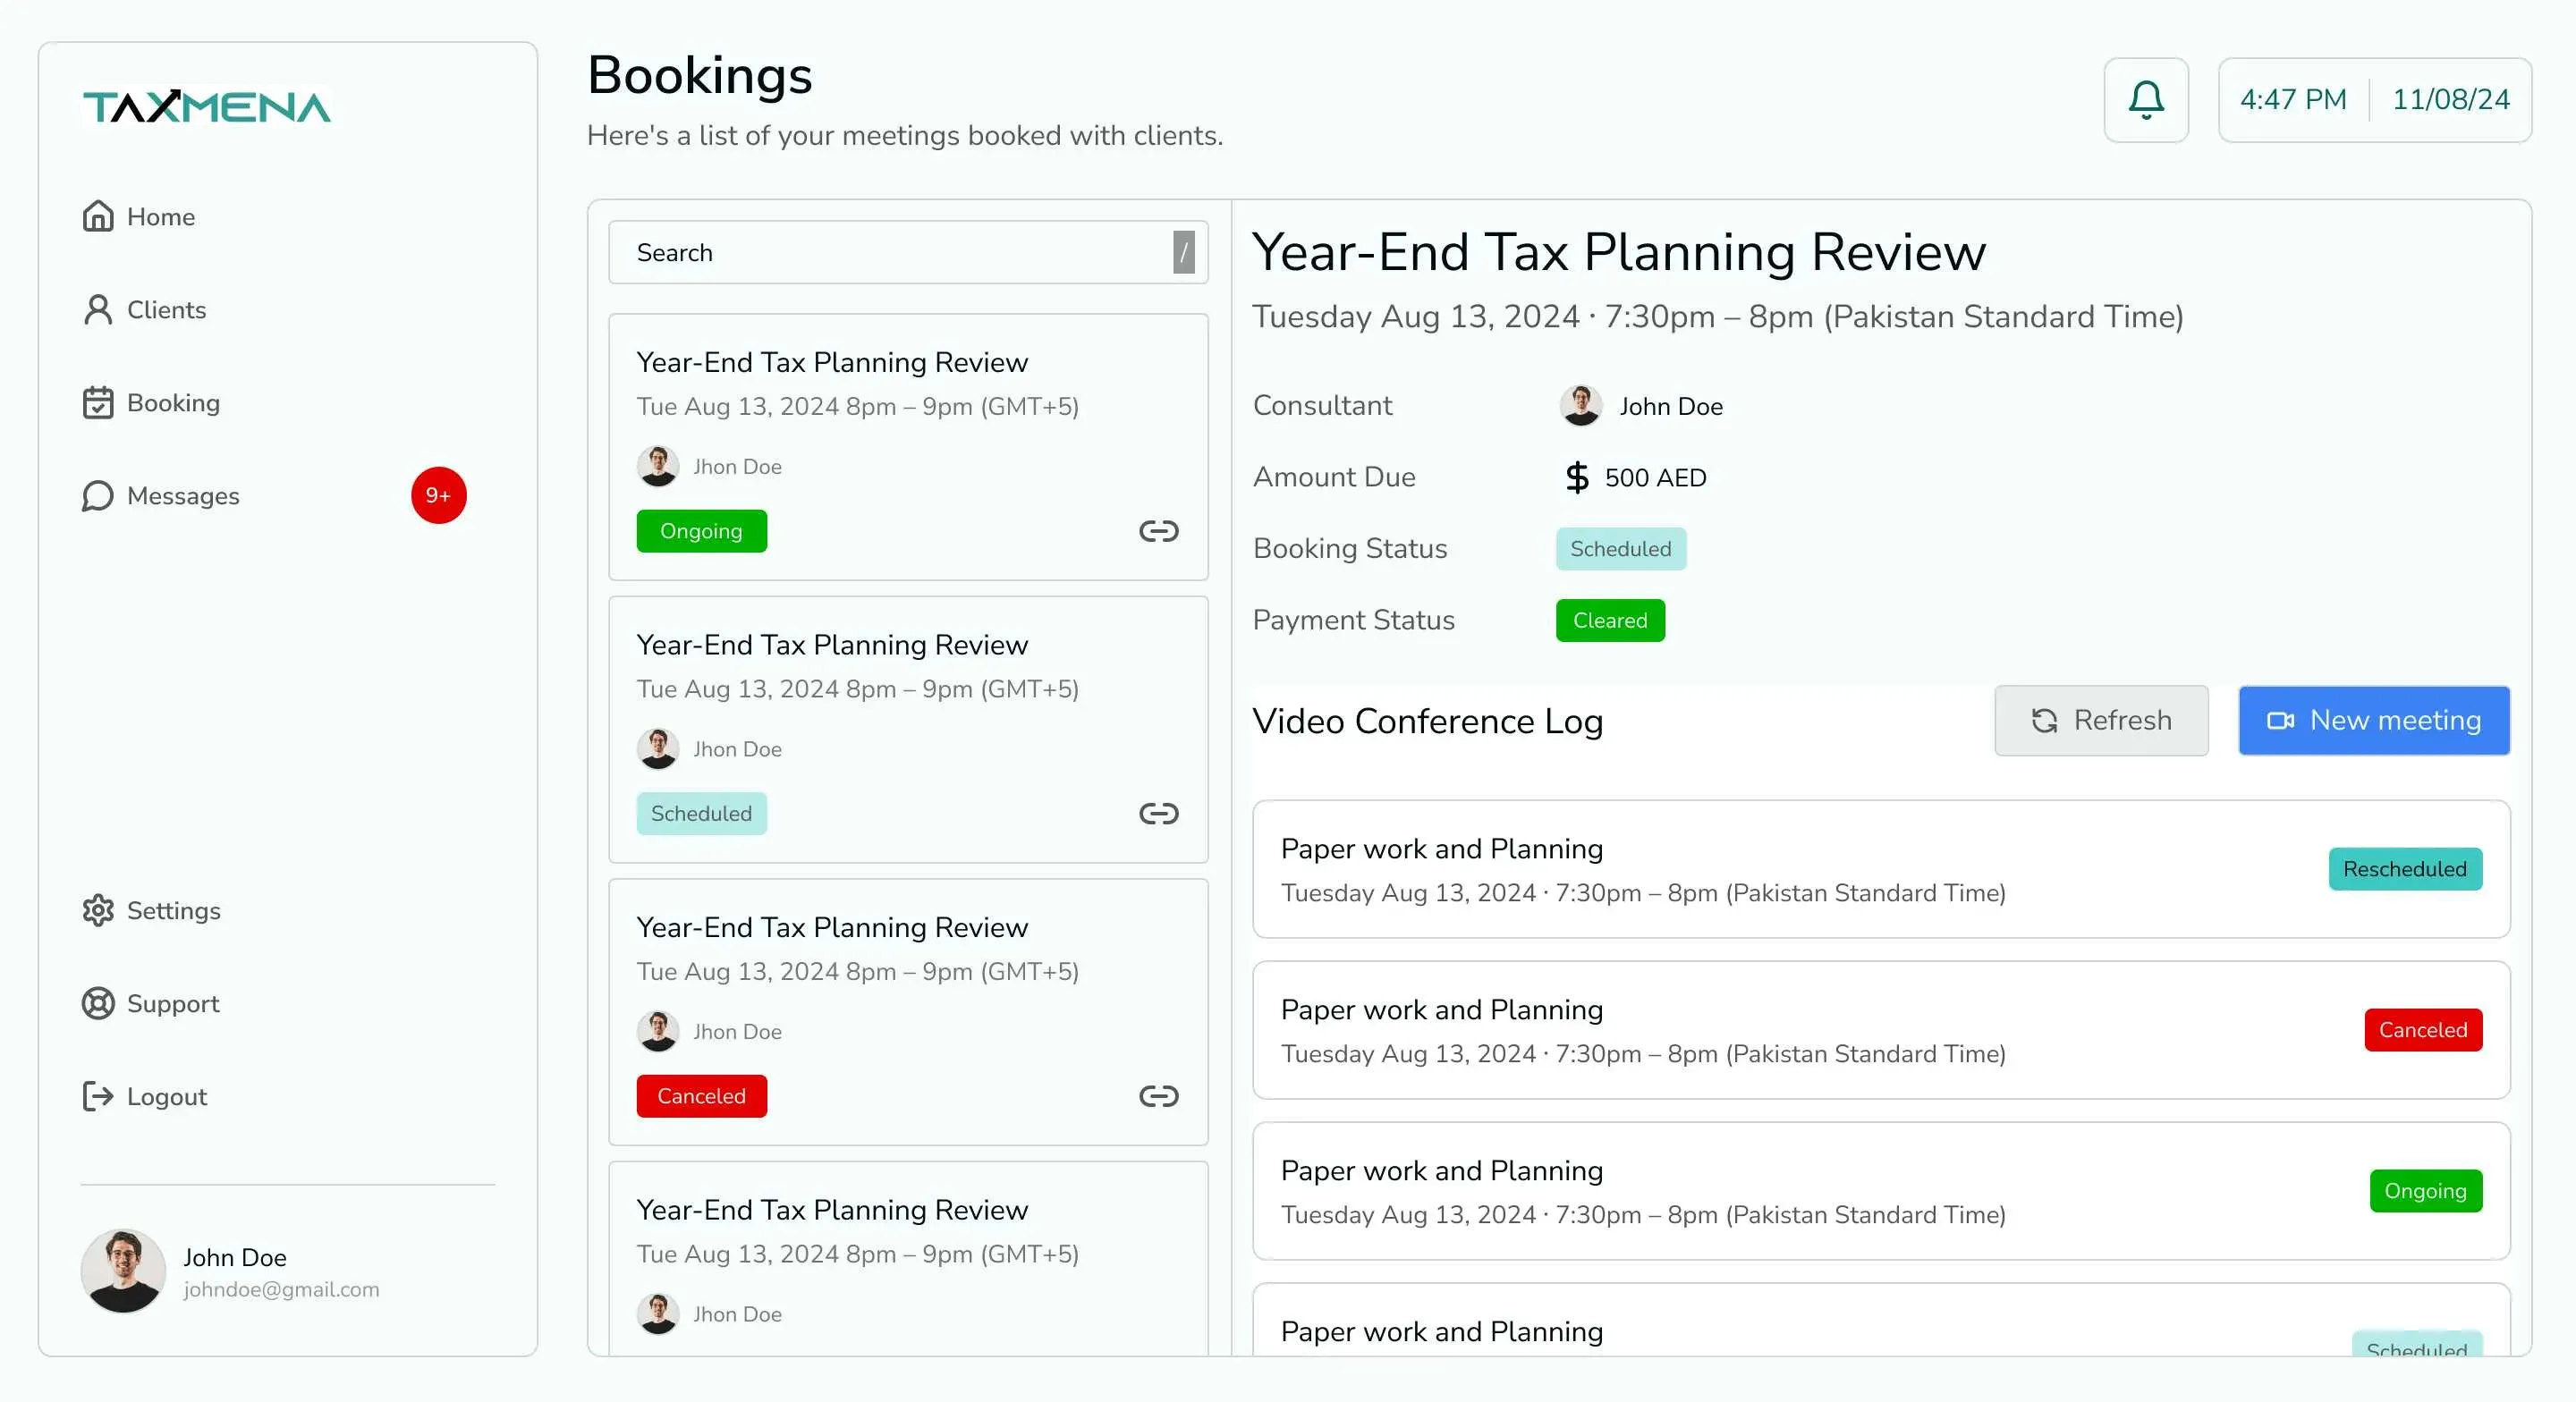Open the Rescheduled Paper work and Planning log entry

coord(1881,869)
